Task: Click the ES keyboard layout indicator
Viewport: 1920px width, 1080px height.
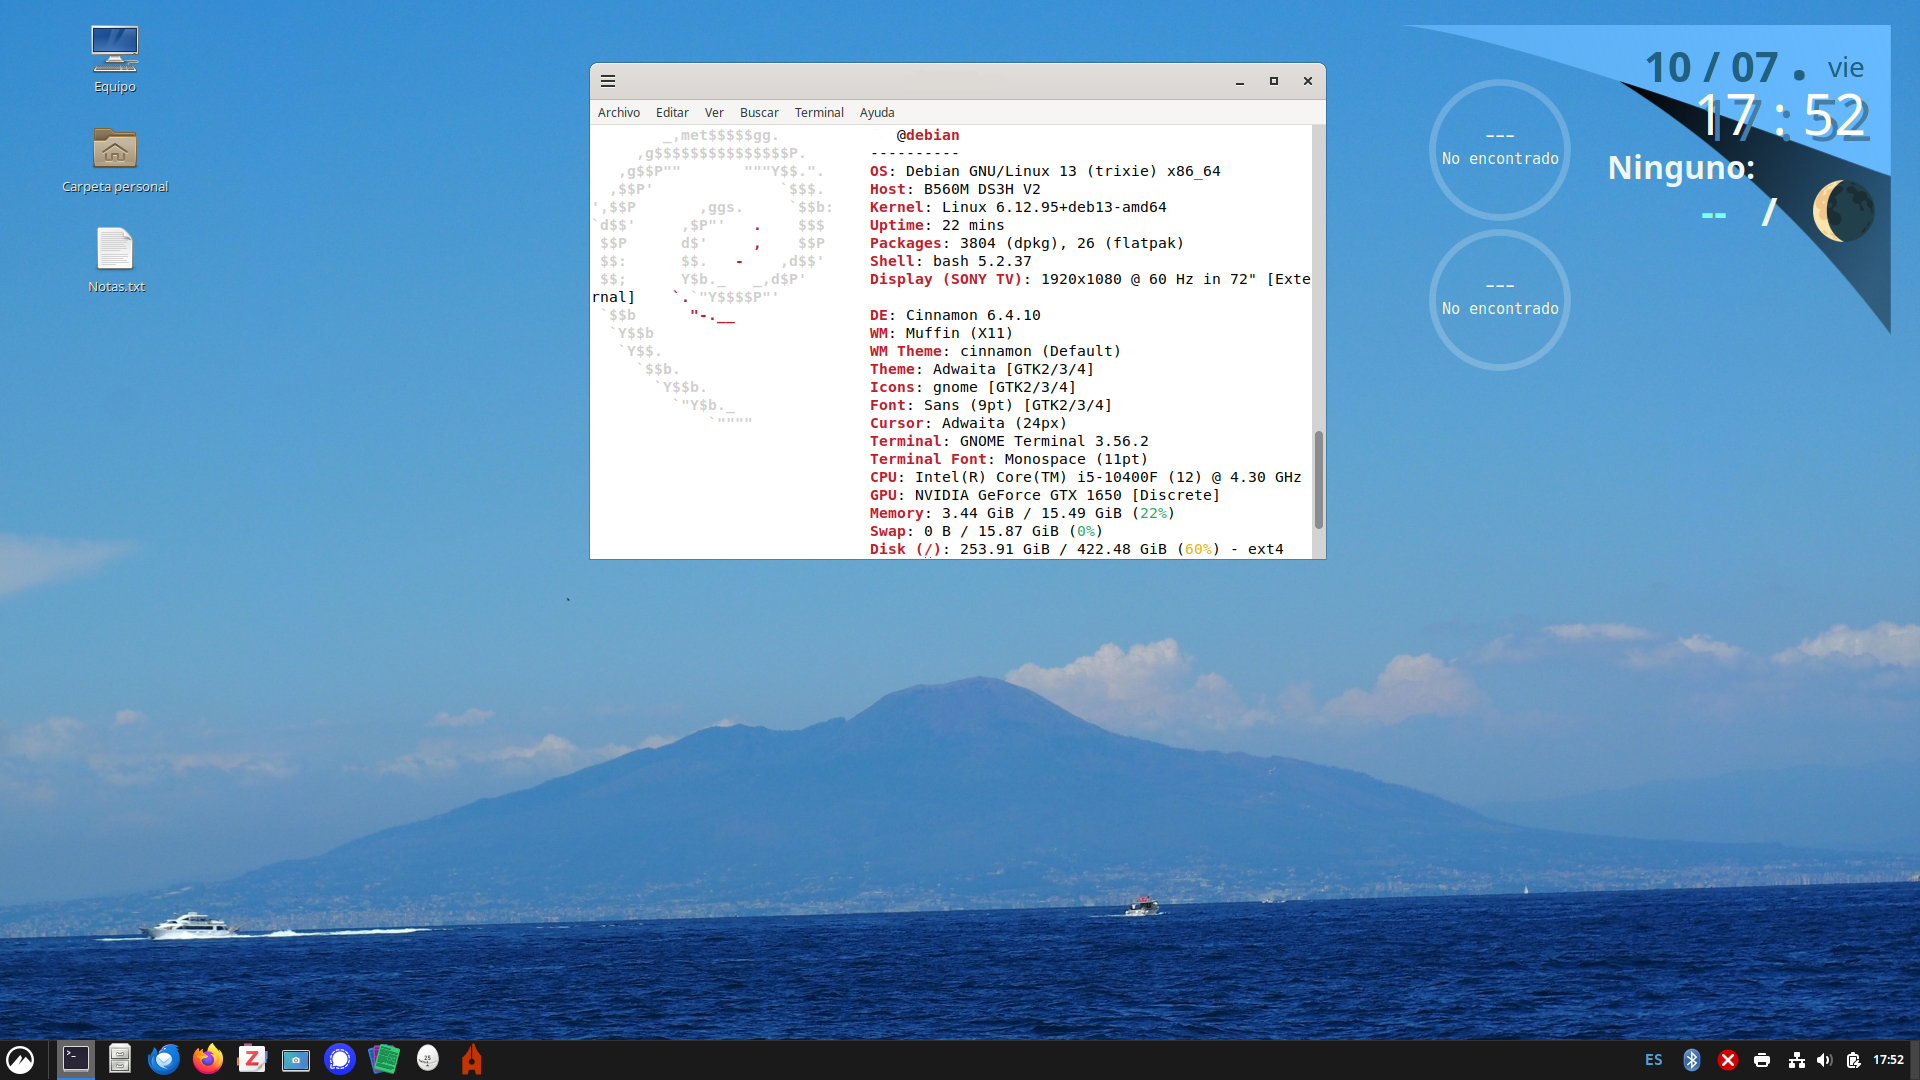Action: coord(1654,1060)
